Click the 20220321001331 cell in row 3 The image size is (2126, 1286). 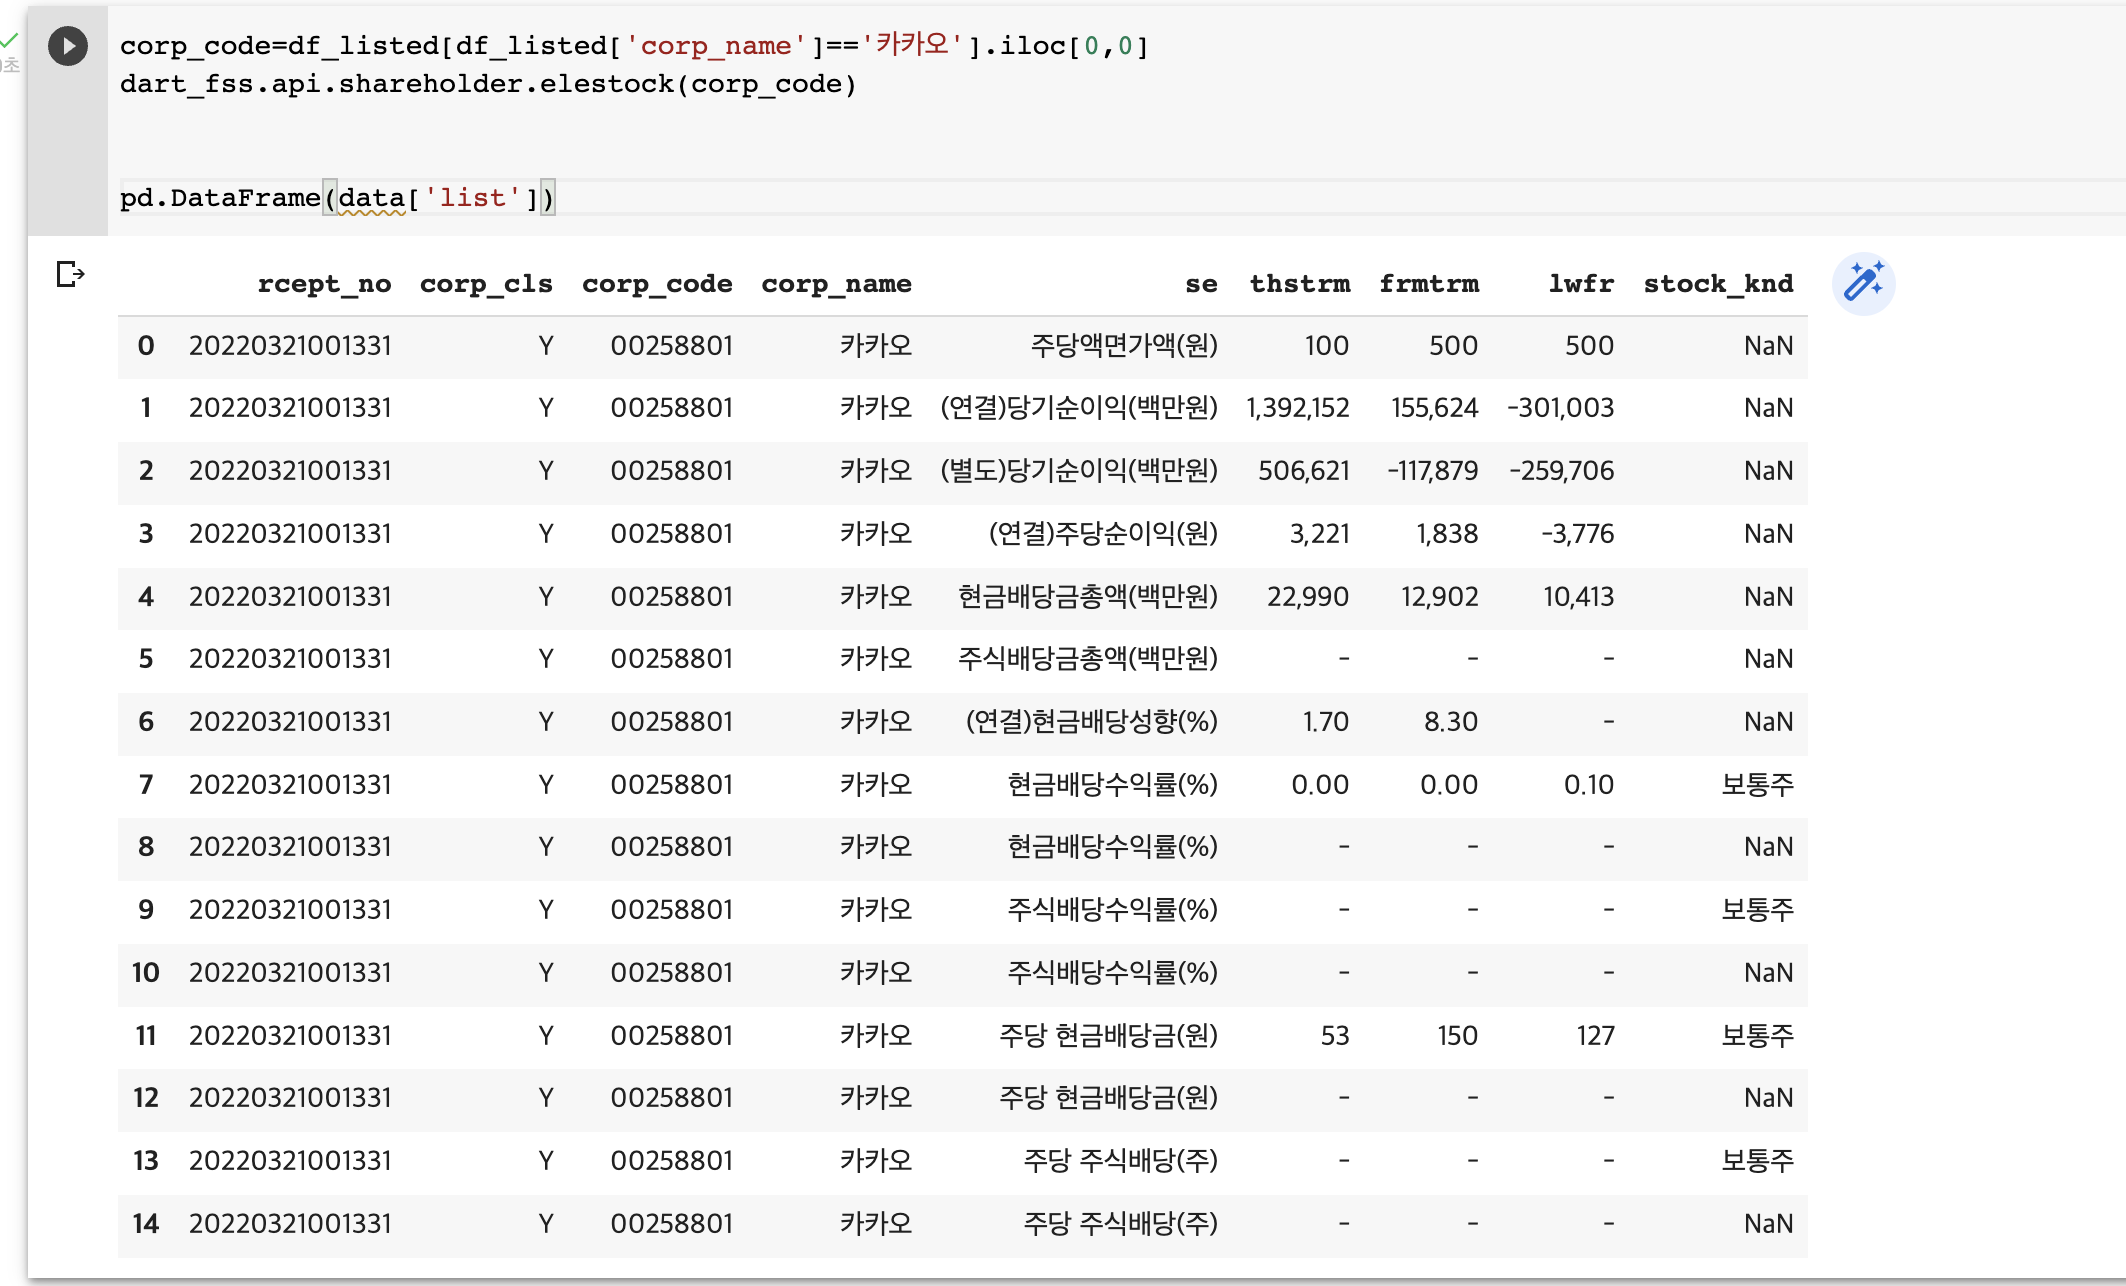click(x=290, y=534)
